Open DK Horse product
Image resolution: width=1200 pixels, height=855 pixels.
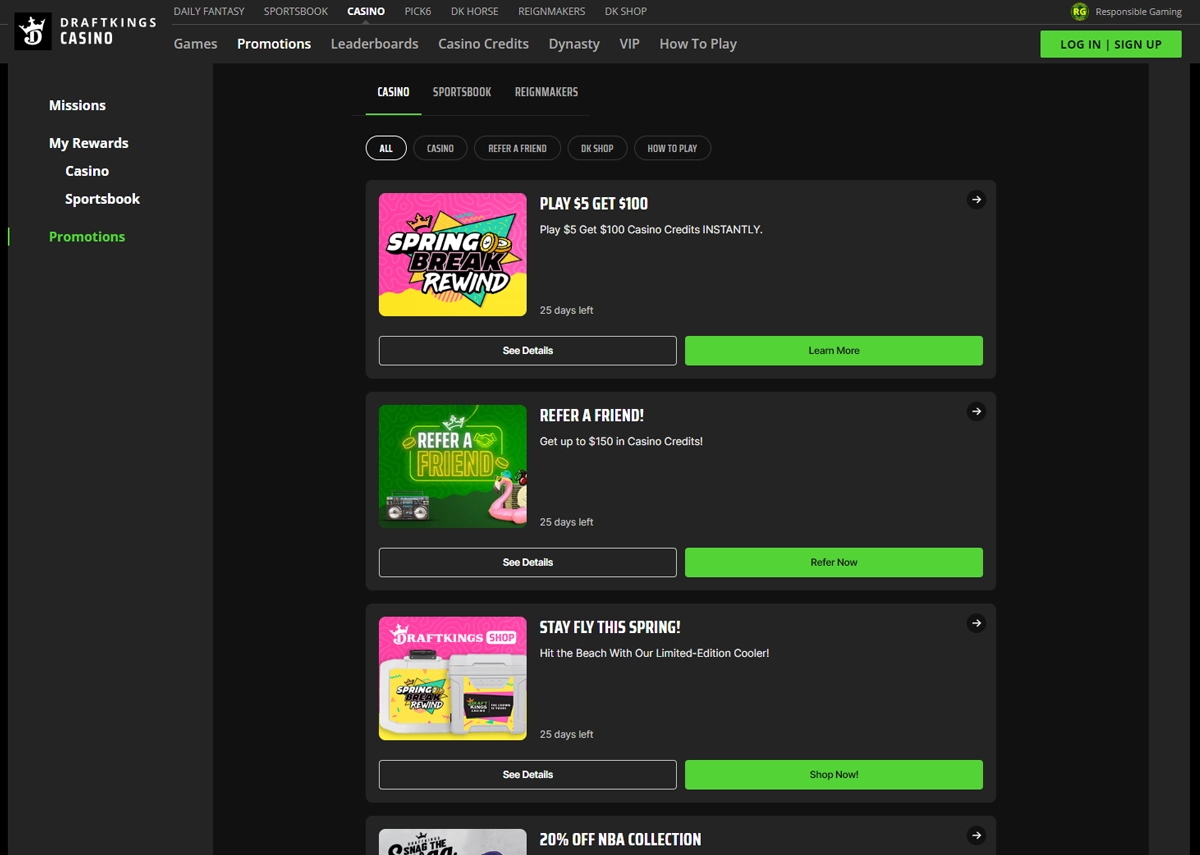point(475,12)
